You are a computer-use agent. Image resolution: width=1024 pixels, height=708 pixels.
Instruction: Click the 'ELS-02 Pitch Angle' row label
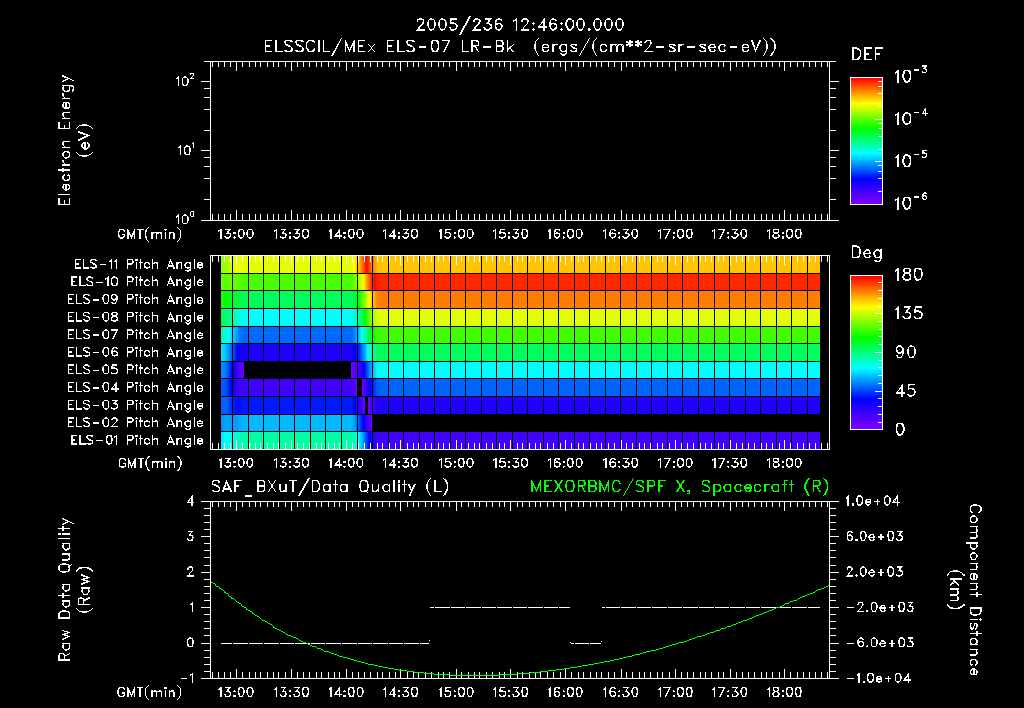[136, 423]
